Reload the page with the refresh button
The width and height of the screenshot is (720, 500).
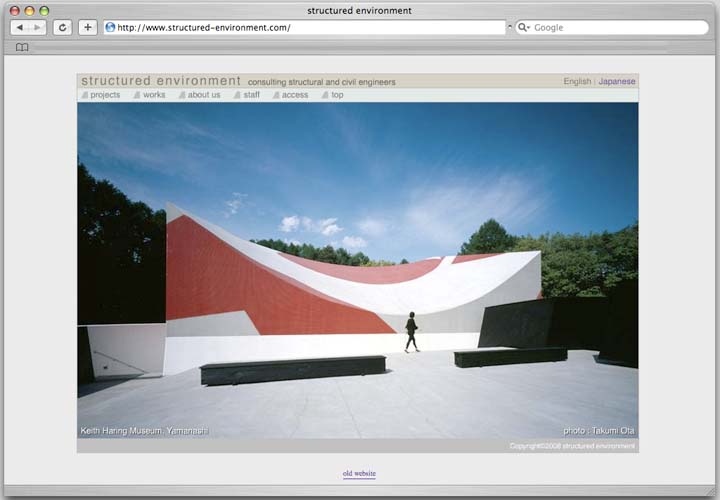62,28
